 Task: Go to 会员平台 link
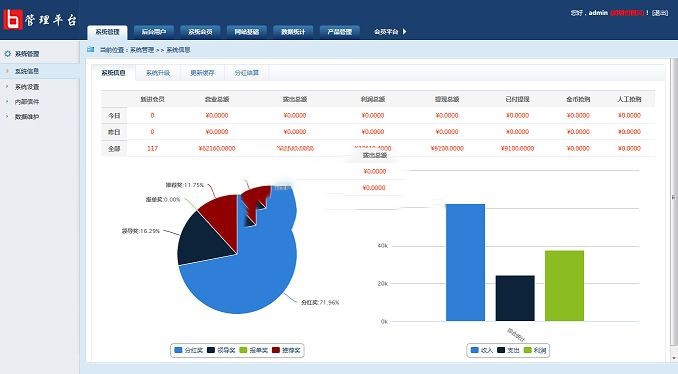click(x=386, y=32)
